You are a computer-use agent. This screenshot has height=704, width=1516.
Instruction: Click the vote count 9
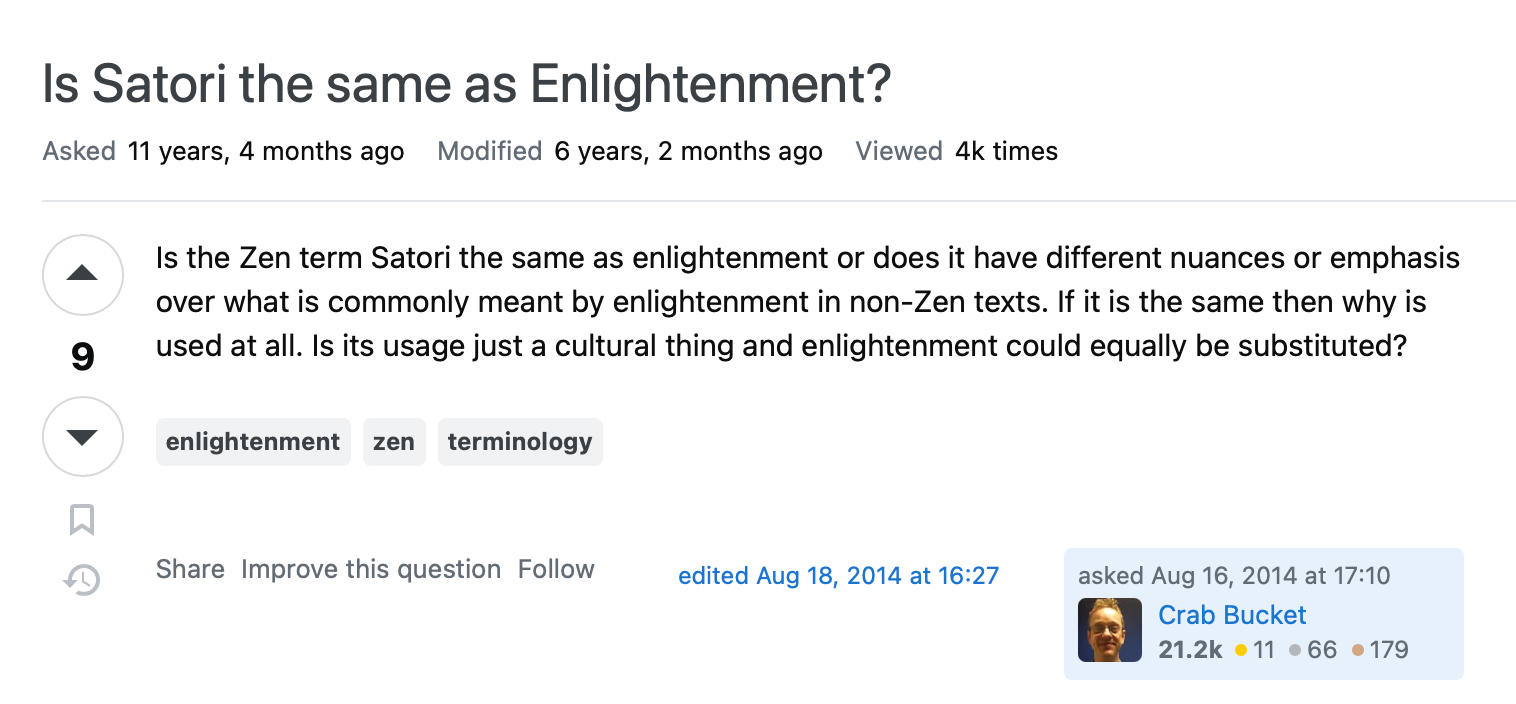click(82, 357)
